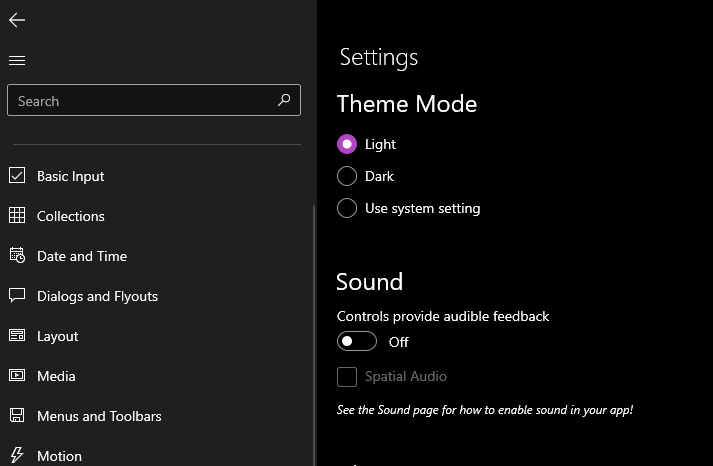Toggle the hamburger navigation menu

point(17,60)
